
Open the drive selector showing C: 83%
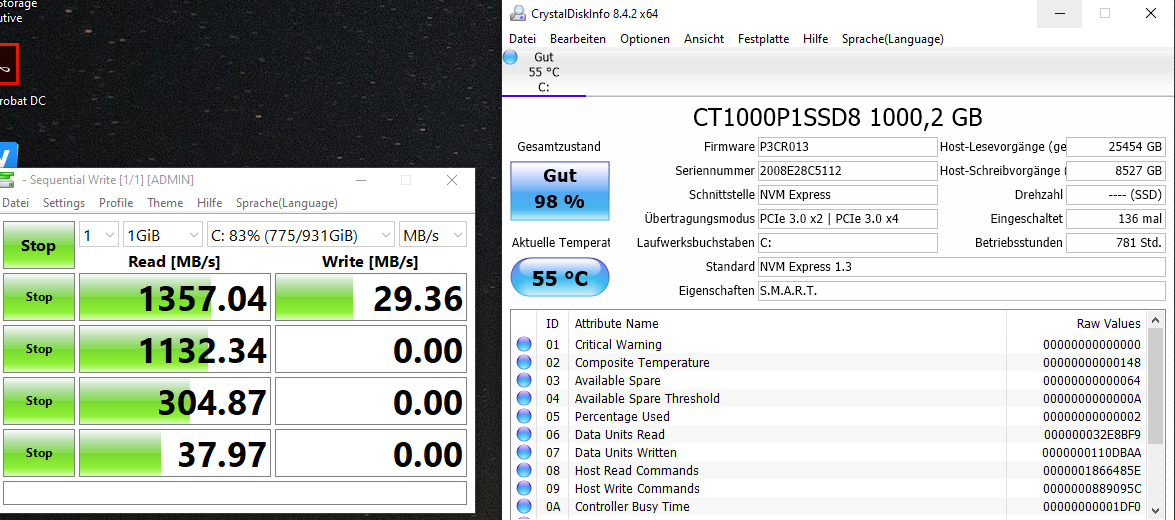(300, 235)
